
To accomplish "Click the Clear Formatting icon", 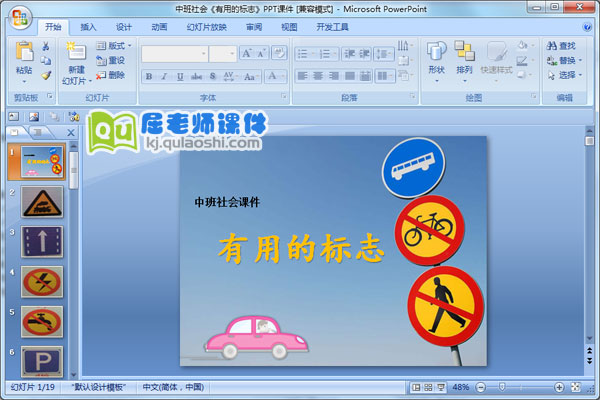I will coord(279,53).
